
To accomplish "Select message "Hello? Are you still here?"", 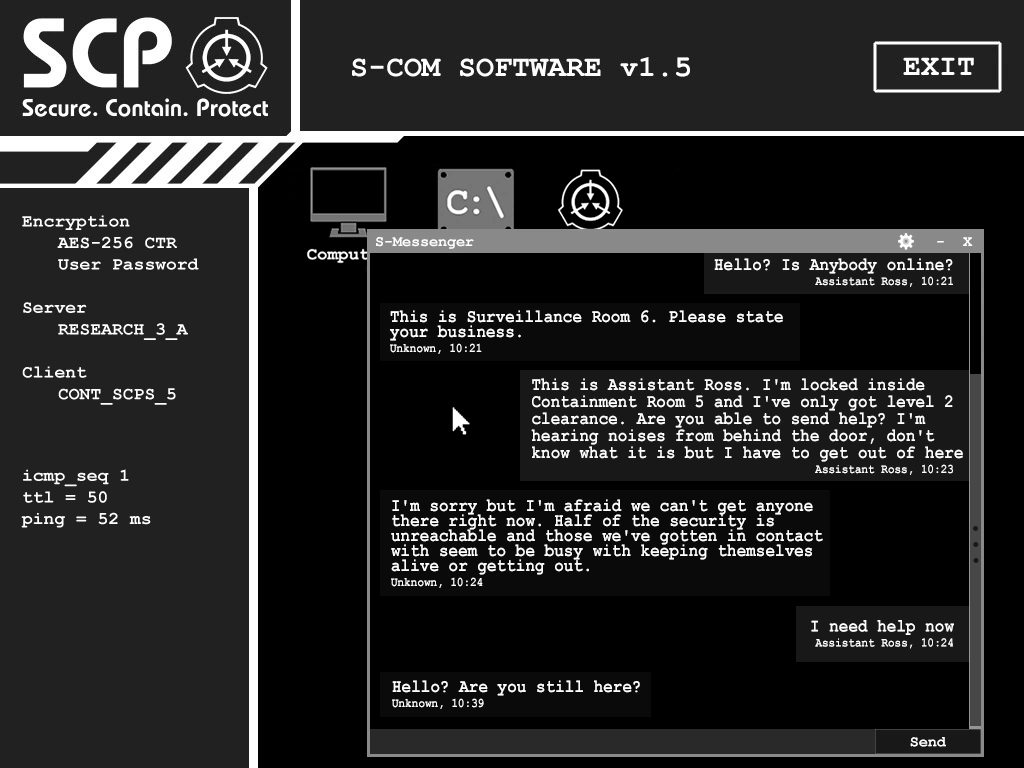I will coord(515,694).
